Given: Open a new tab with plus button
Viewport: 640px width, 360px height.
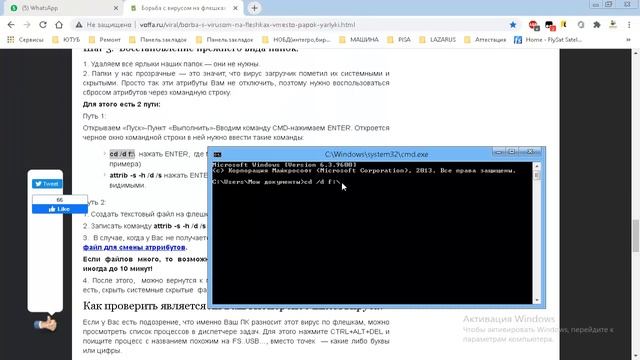Looking at the screenshot, I should pyautogui.click(x=254, y=8).
